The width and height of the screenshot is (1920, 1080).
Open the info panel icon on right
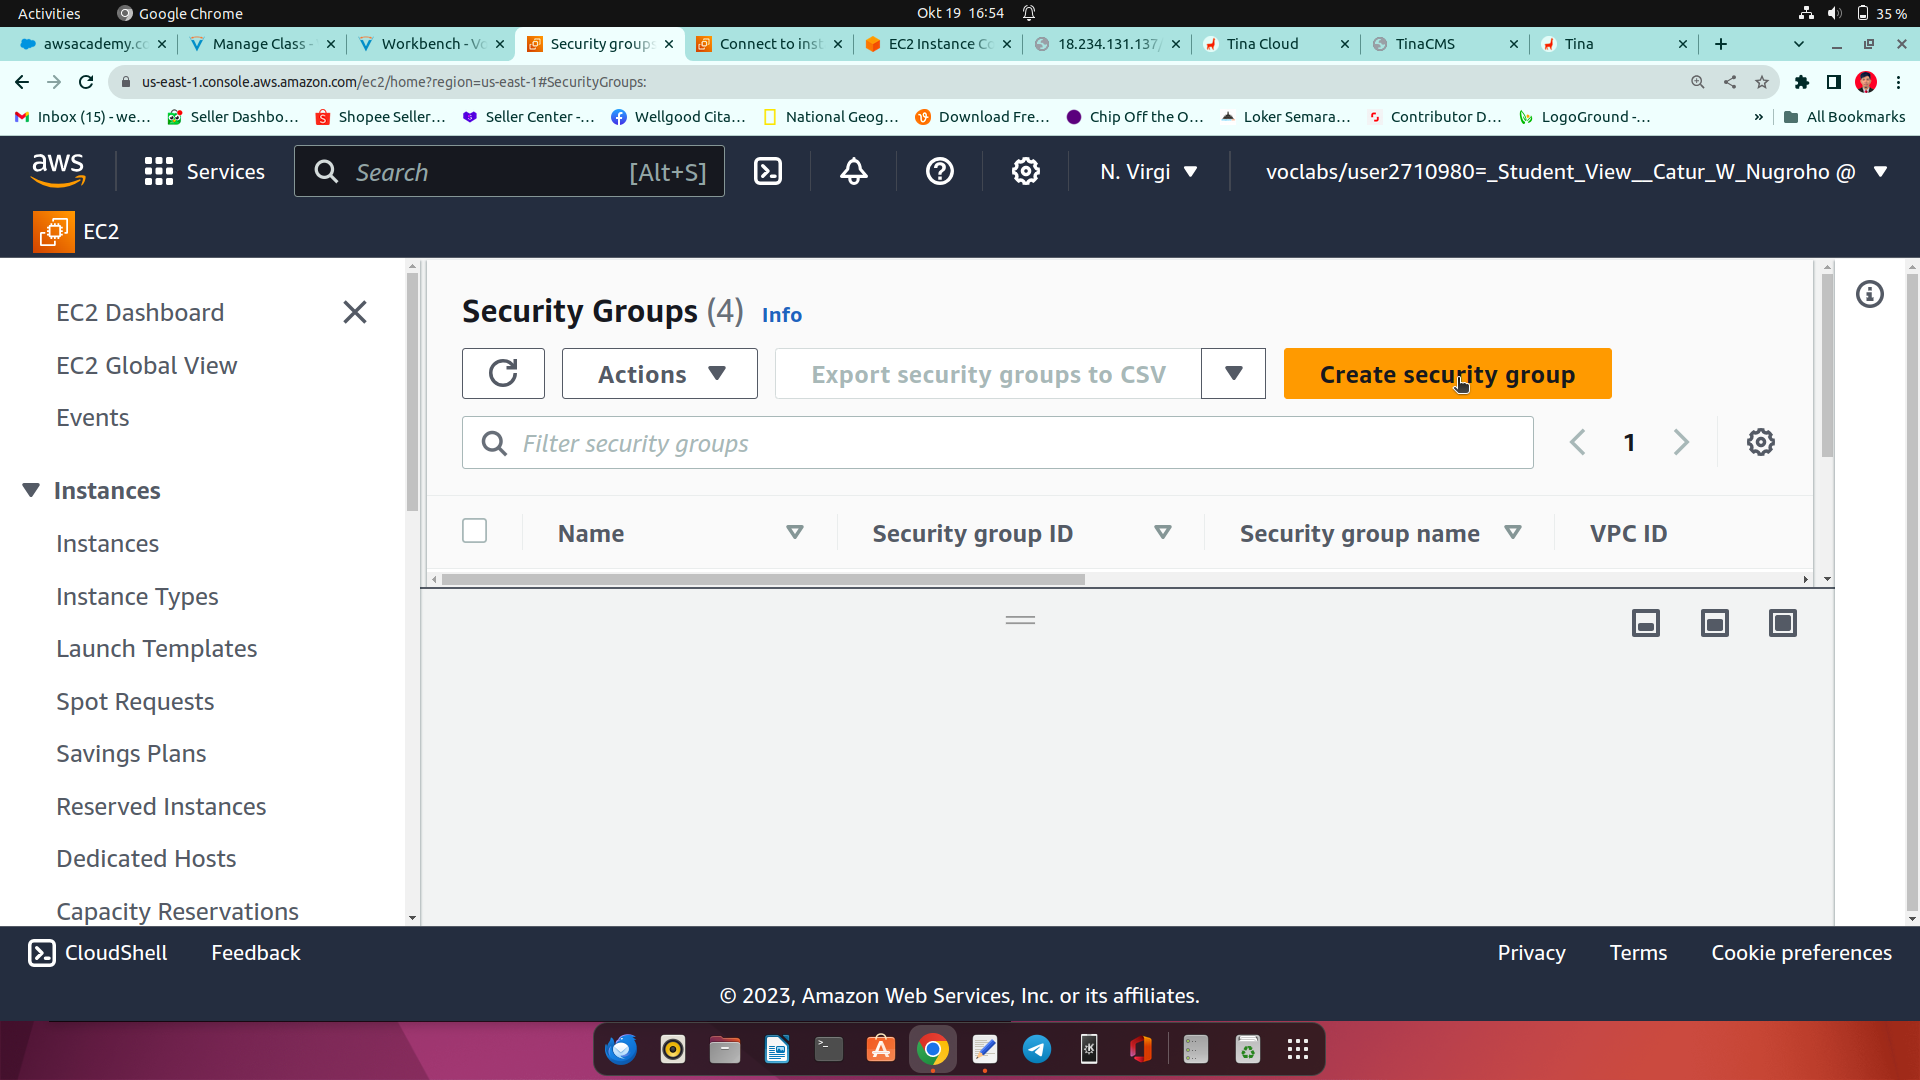click(x=1869, y=294)
